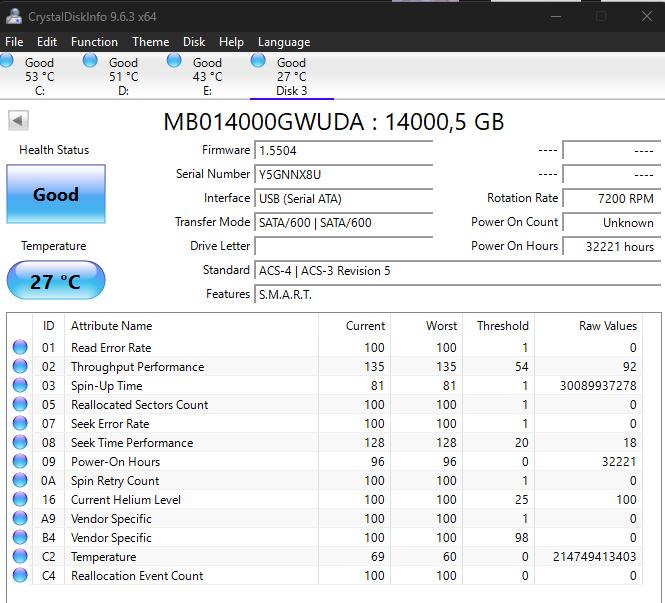Click status orb for Throughput Performance
Screen dimensions: 665x603
tap(20, 366)
